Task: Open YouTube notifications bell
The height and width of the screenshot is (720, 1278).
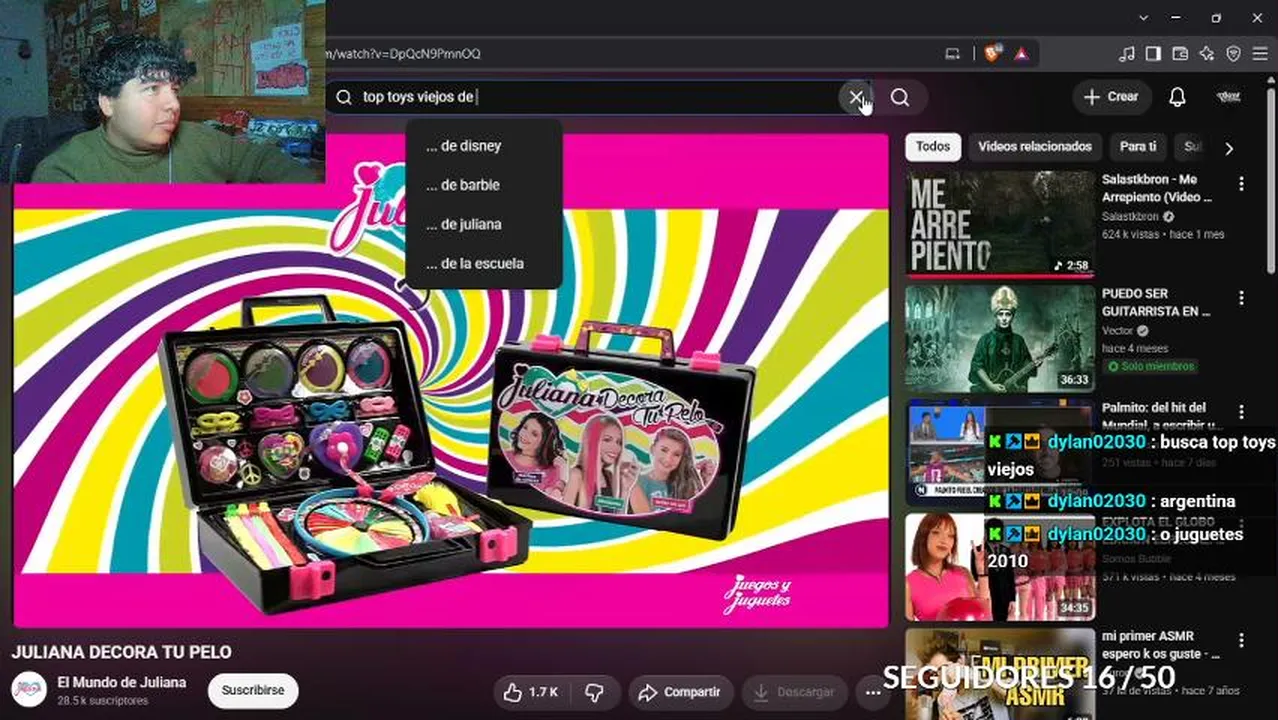Action: 1177,97
